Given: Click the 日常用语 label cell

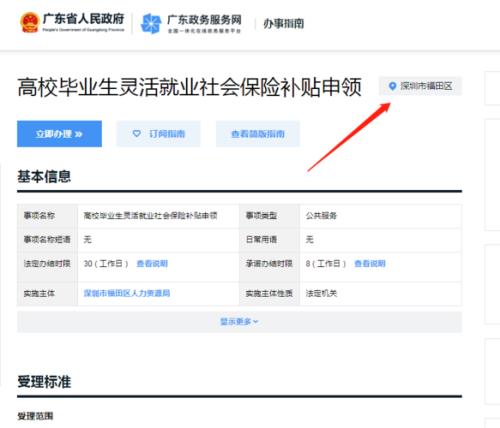Looking at the screenshot, I should 269,240.
